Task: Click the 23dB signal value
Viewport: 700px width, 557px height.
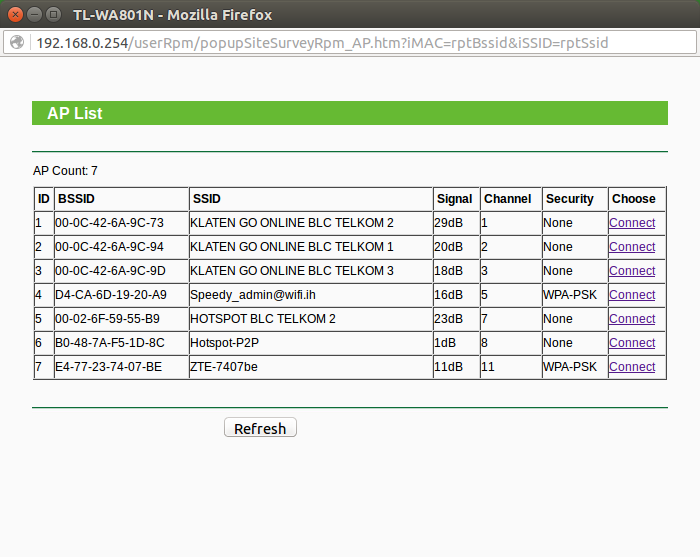Action: coord(448,319)
